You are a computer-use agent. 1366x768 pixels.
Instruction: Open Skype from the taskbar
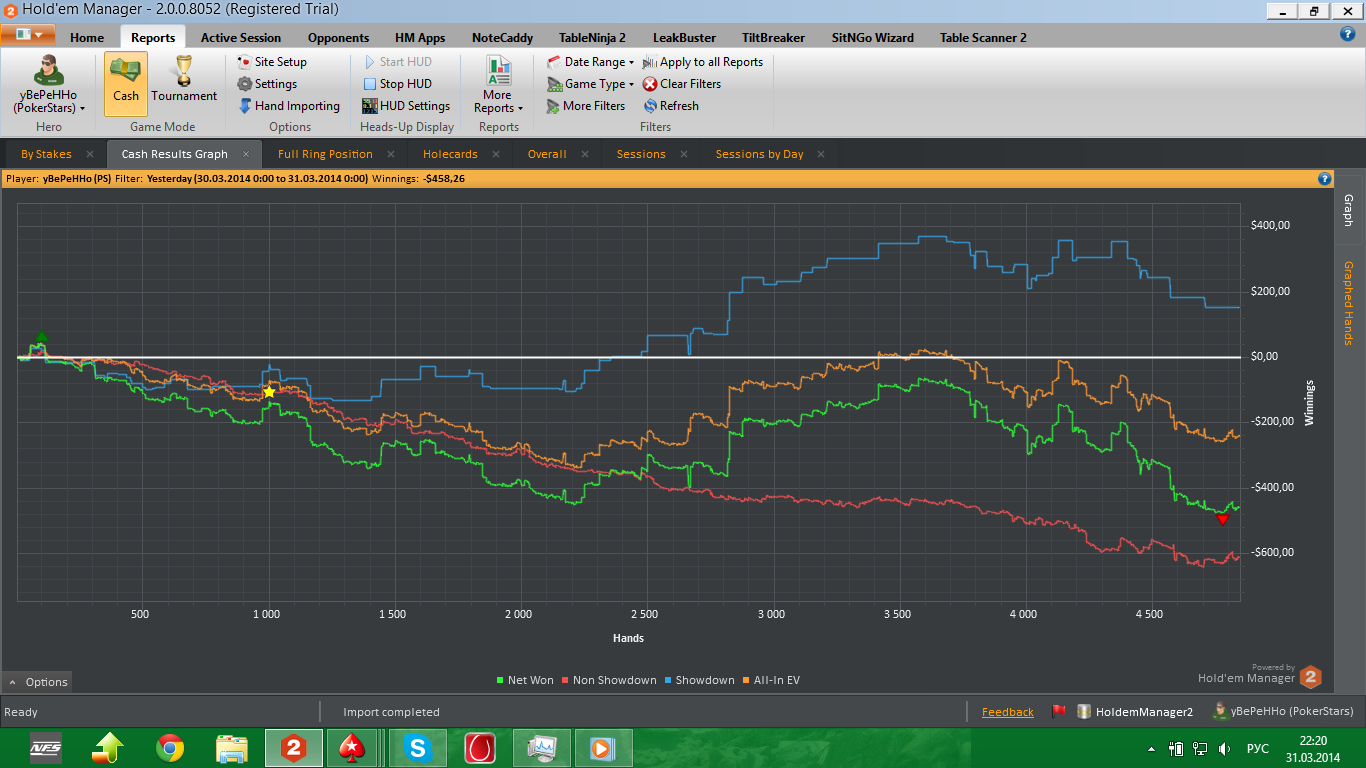click(418, 748)
